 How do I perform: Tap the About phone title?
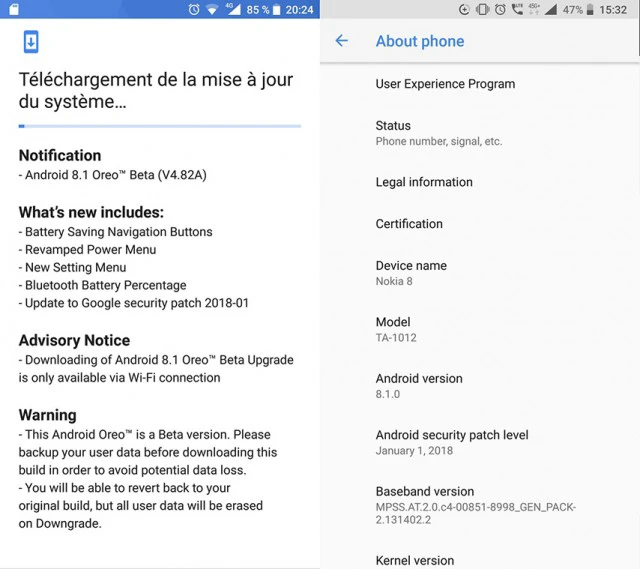(420, 41)
